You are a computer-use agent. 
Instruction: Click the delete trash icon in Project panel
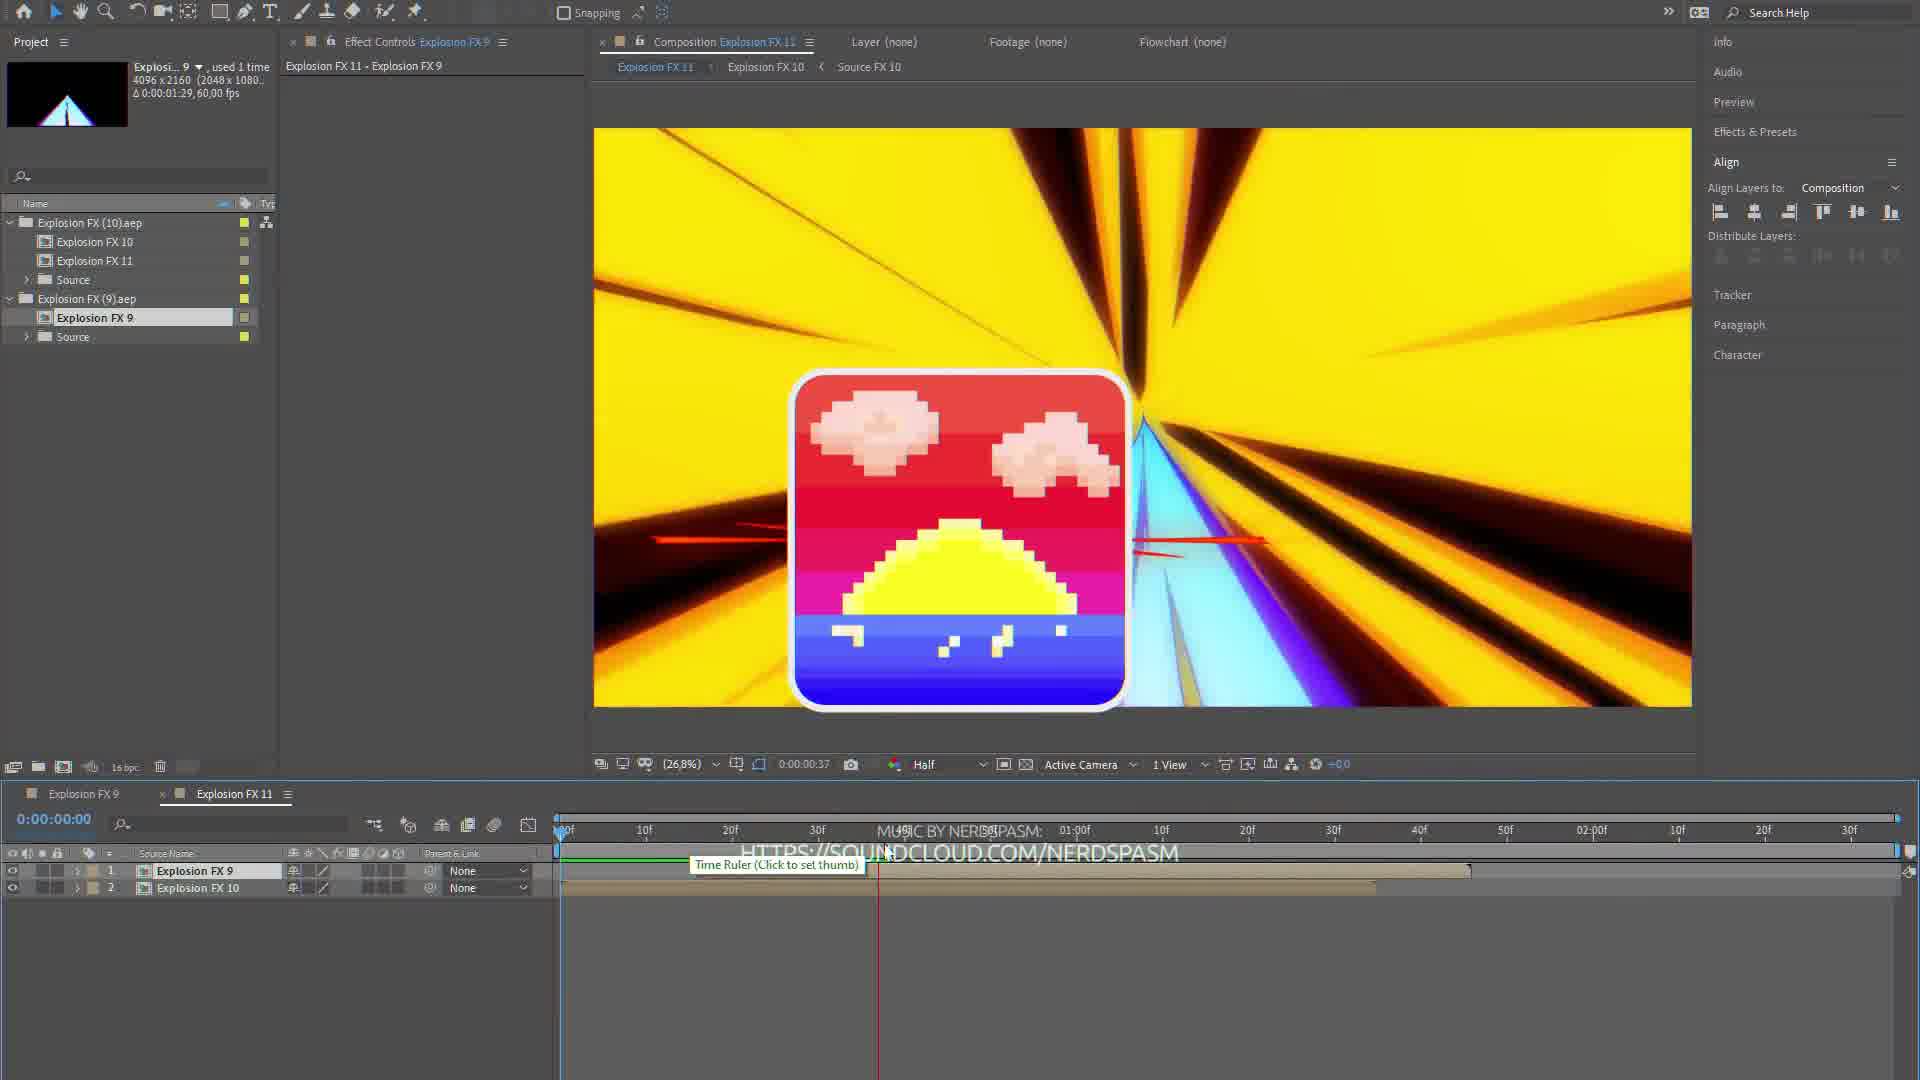click(x=160, y=767)
